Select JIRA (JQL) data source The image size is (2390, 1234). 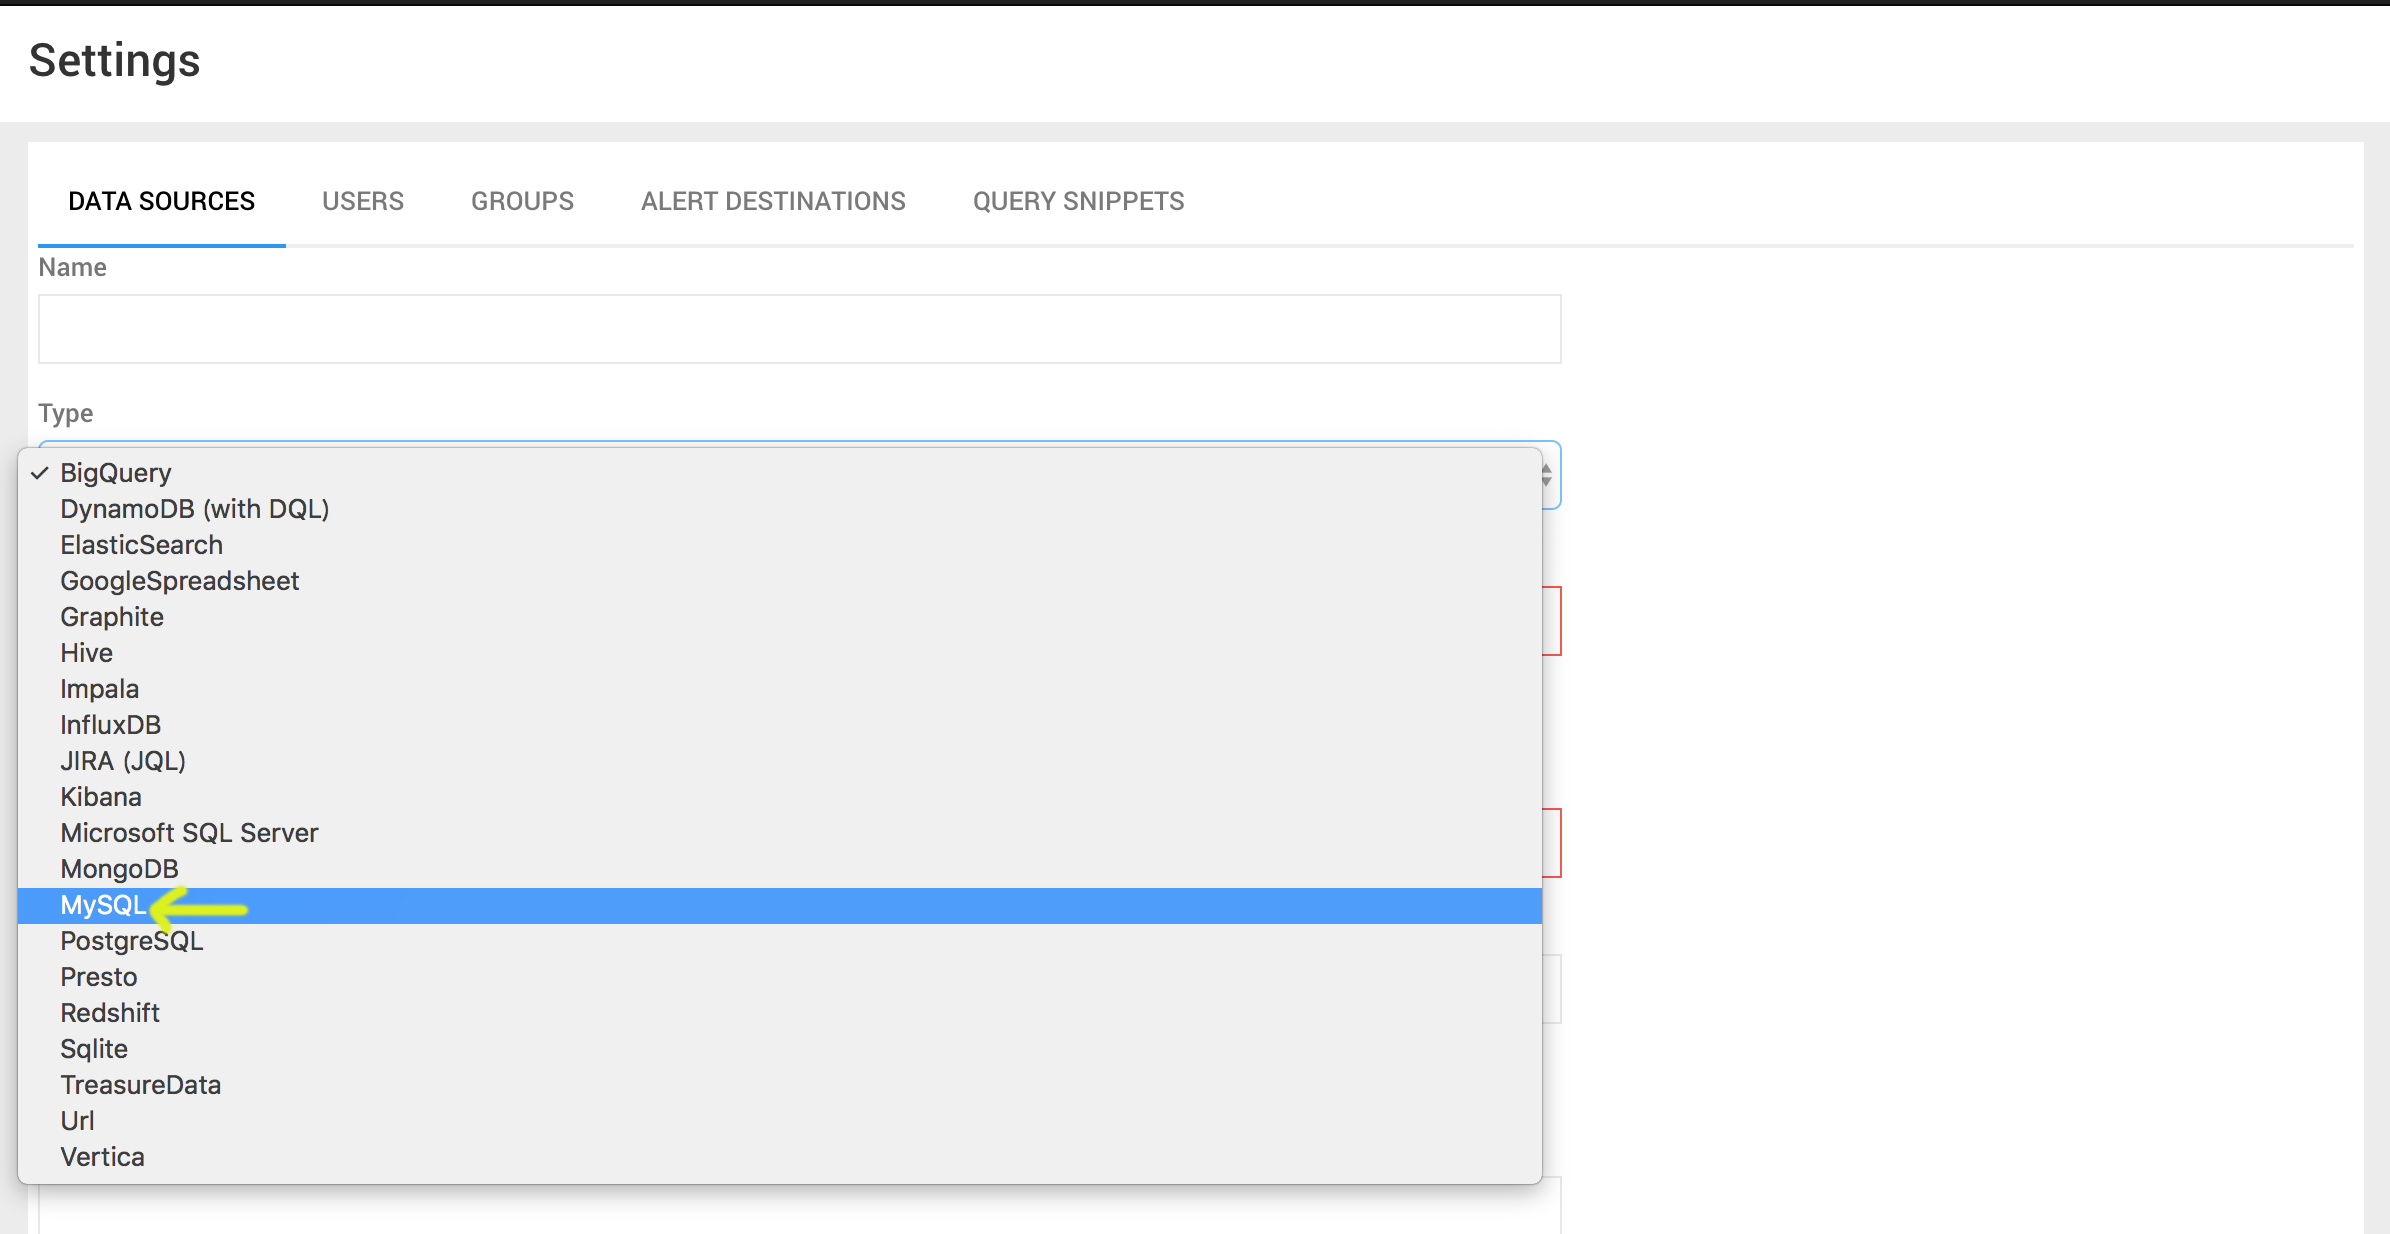[x=123, y=760]
